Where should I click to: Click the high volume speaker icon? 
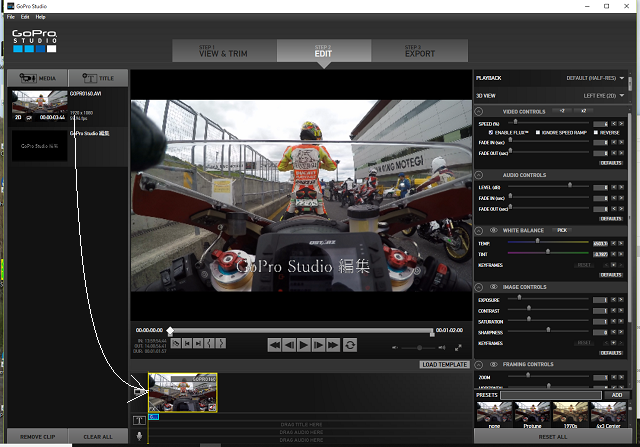click(x=442, y=347)
